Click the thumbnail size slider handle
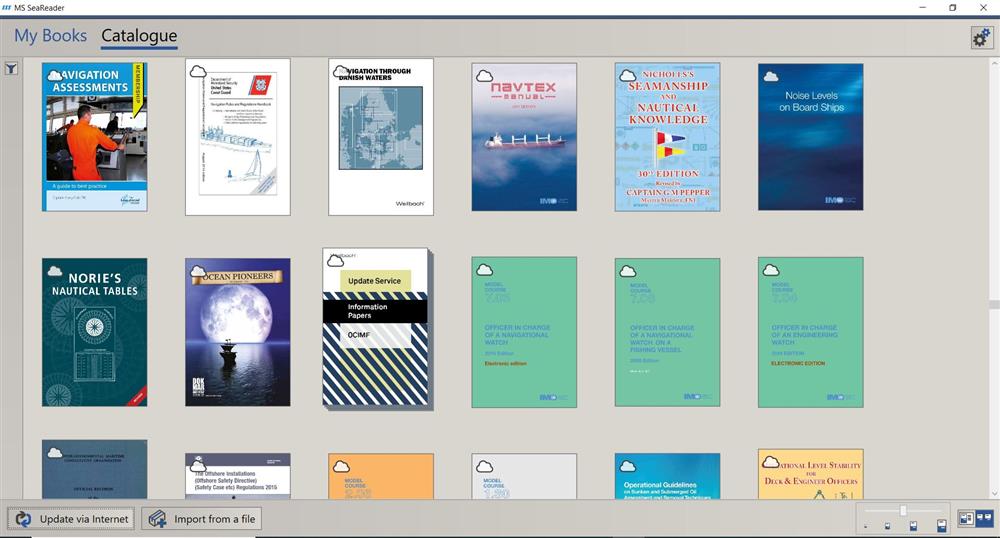 [903, 511]
